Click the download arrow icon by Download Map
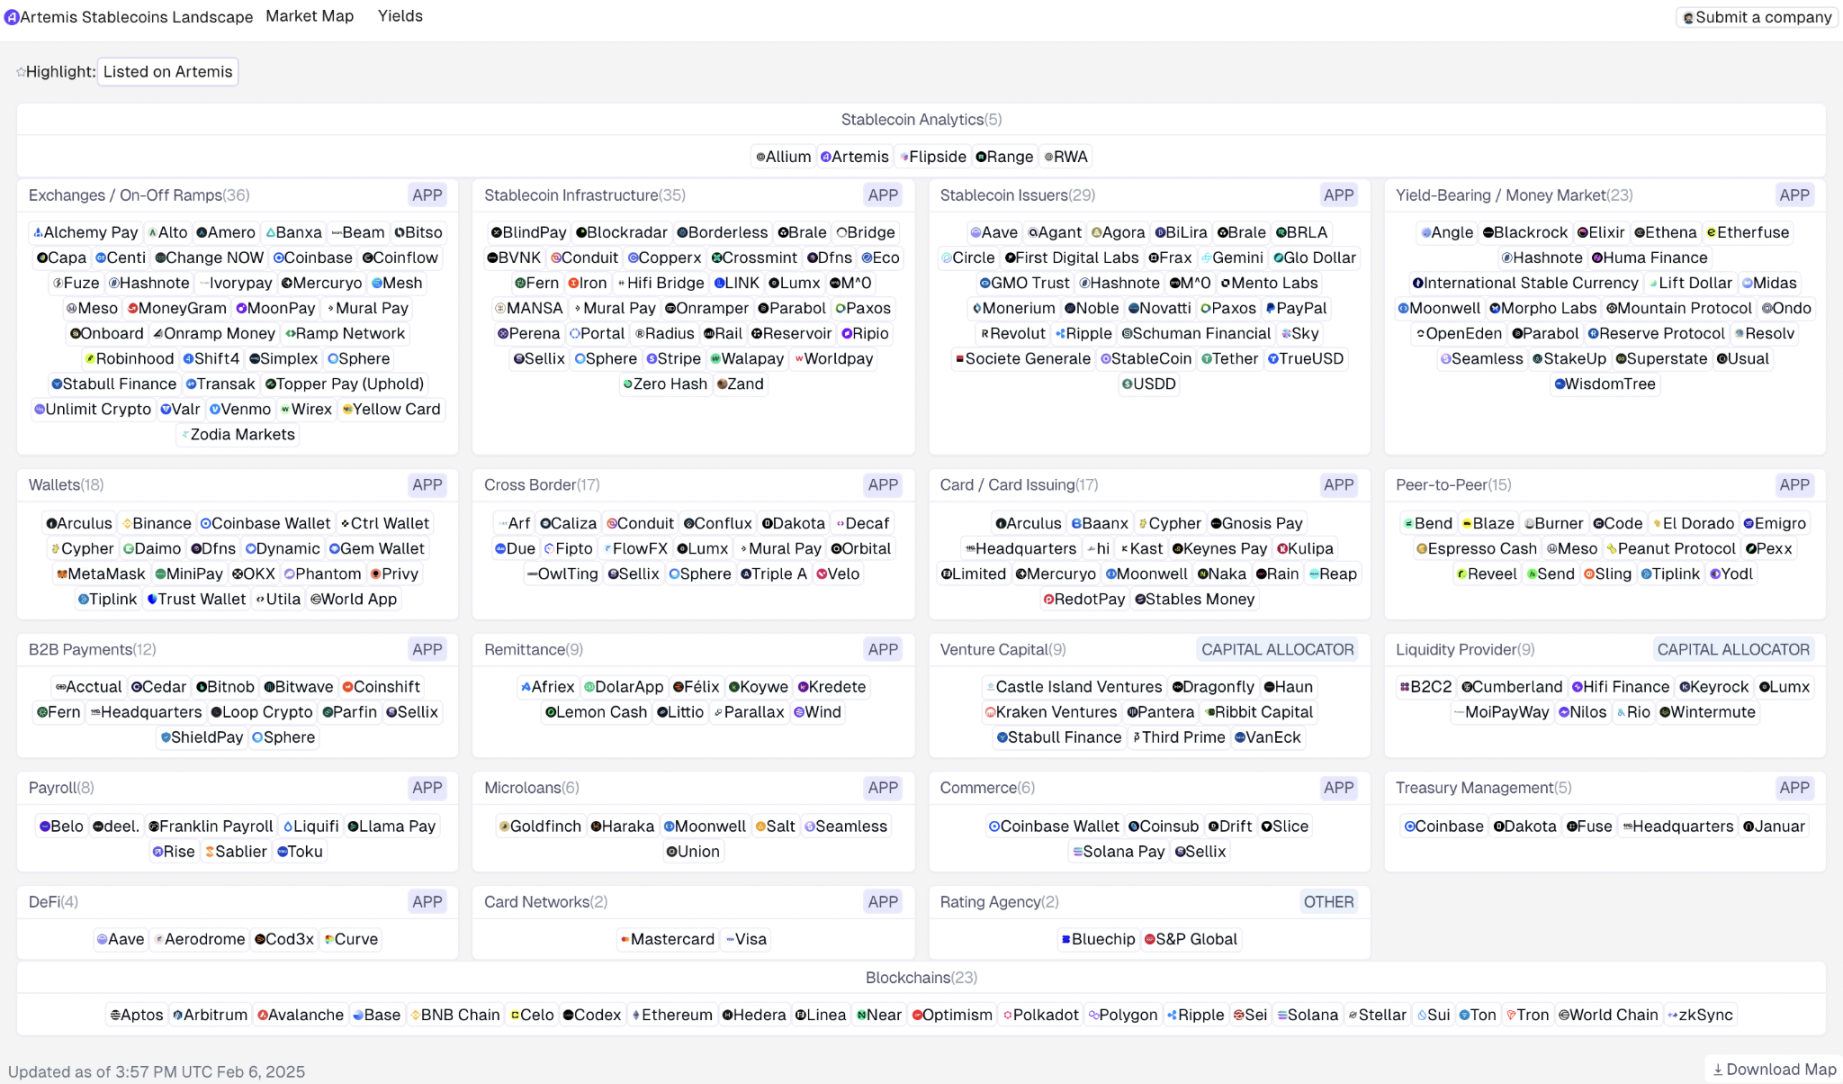 point(1718,1069)
